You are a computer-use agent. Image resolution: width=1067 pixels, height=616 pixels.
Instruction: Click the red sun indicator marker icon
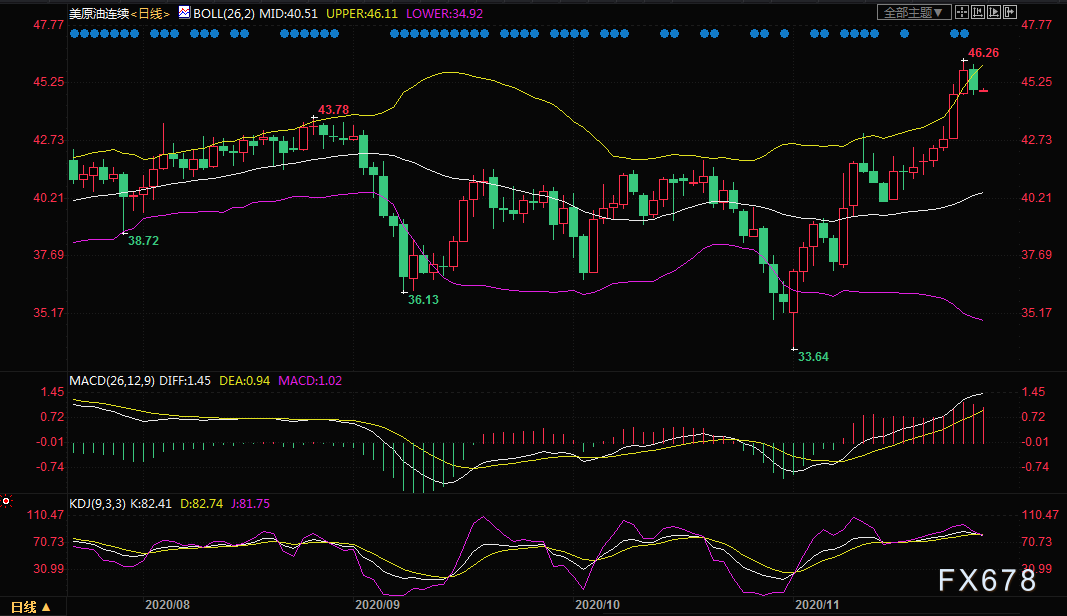click(6, 501)
